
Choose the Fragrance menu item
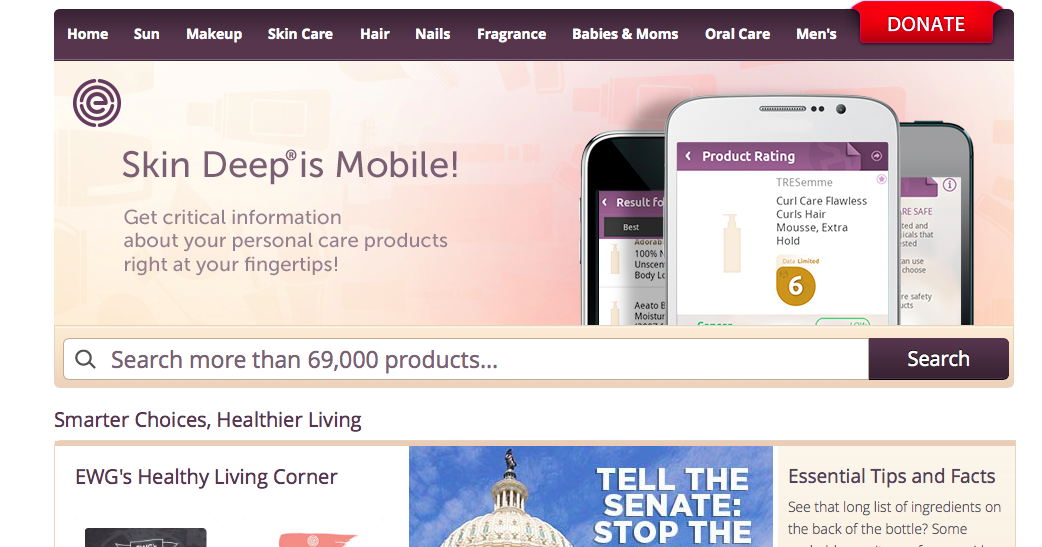point(512,34)
